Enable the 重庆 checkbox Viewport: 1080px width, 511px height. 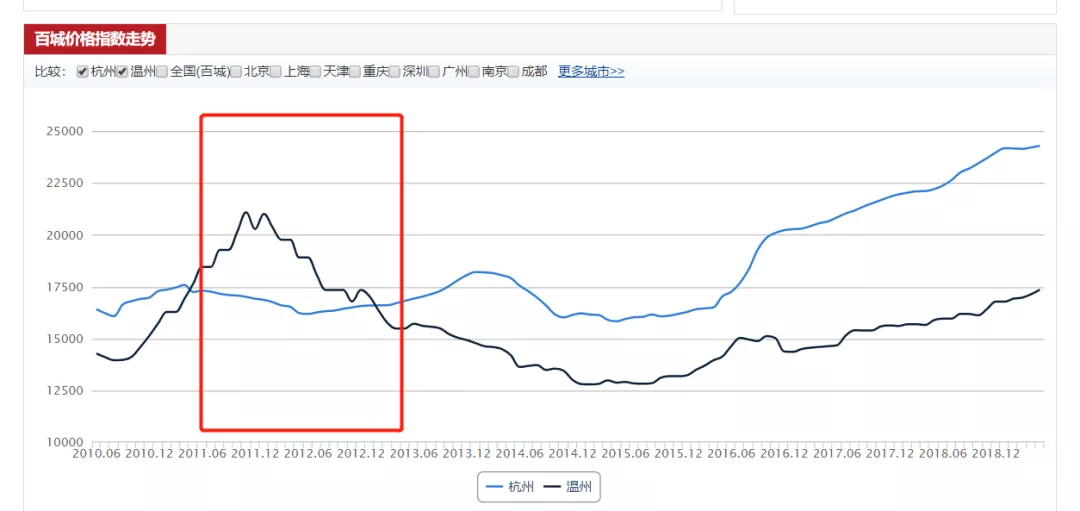(x=355, y=72)
